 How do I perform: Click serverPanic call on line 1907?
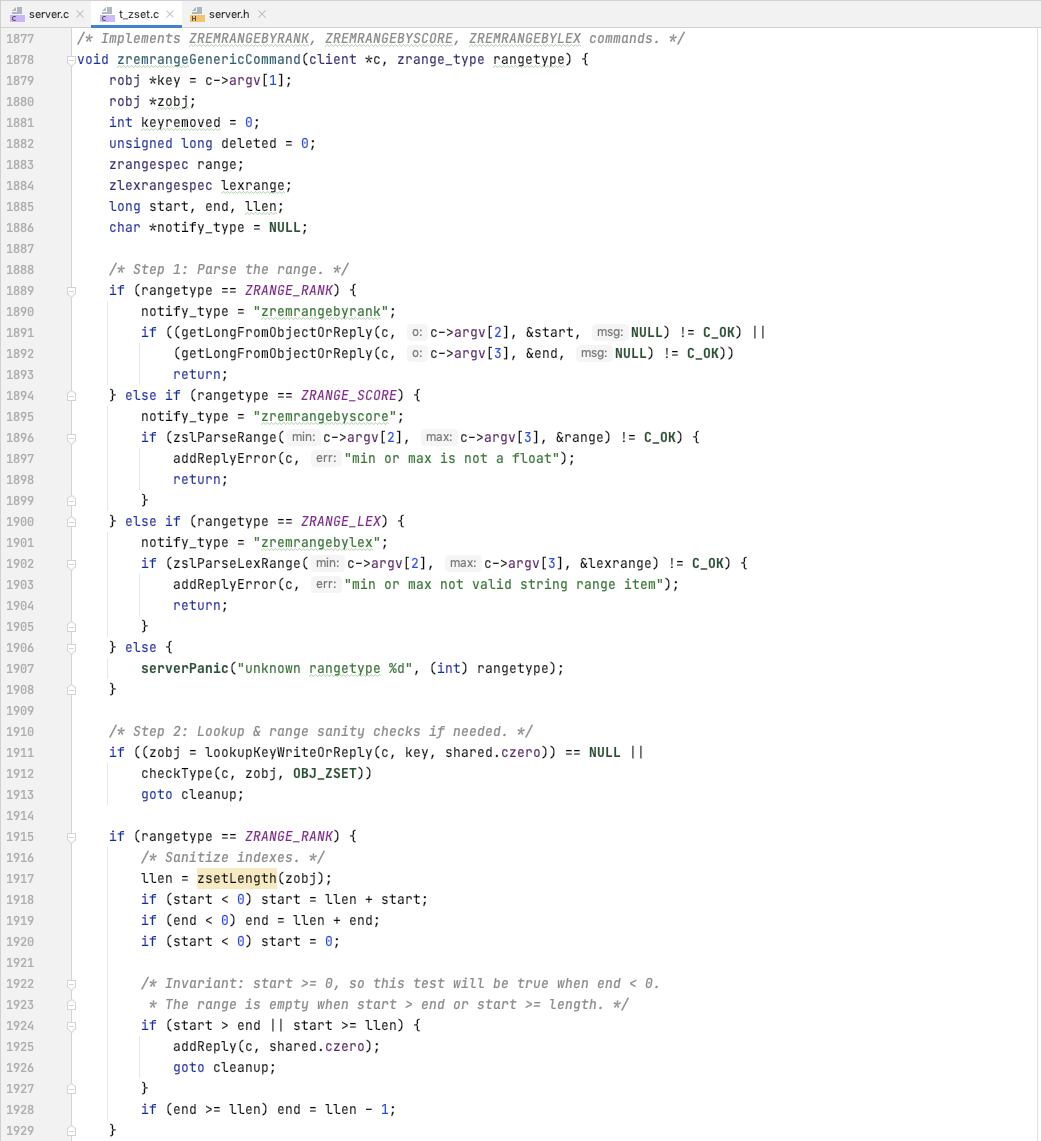pos(185,668)
